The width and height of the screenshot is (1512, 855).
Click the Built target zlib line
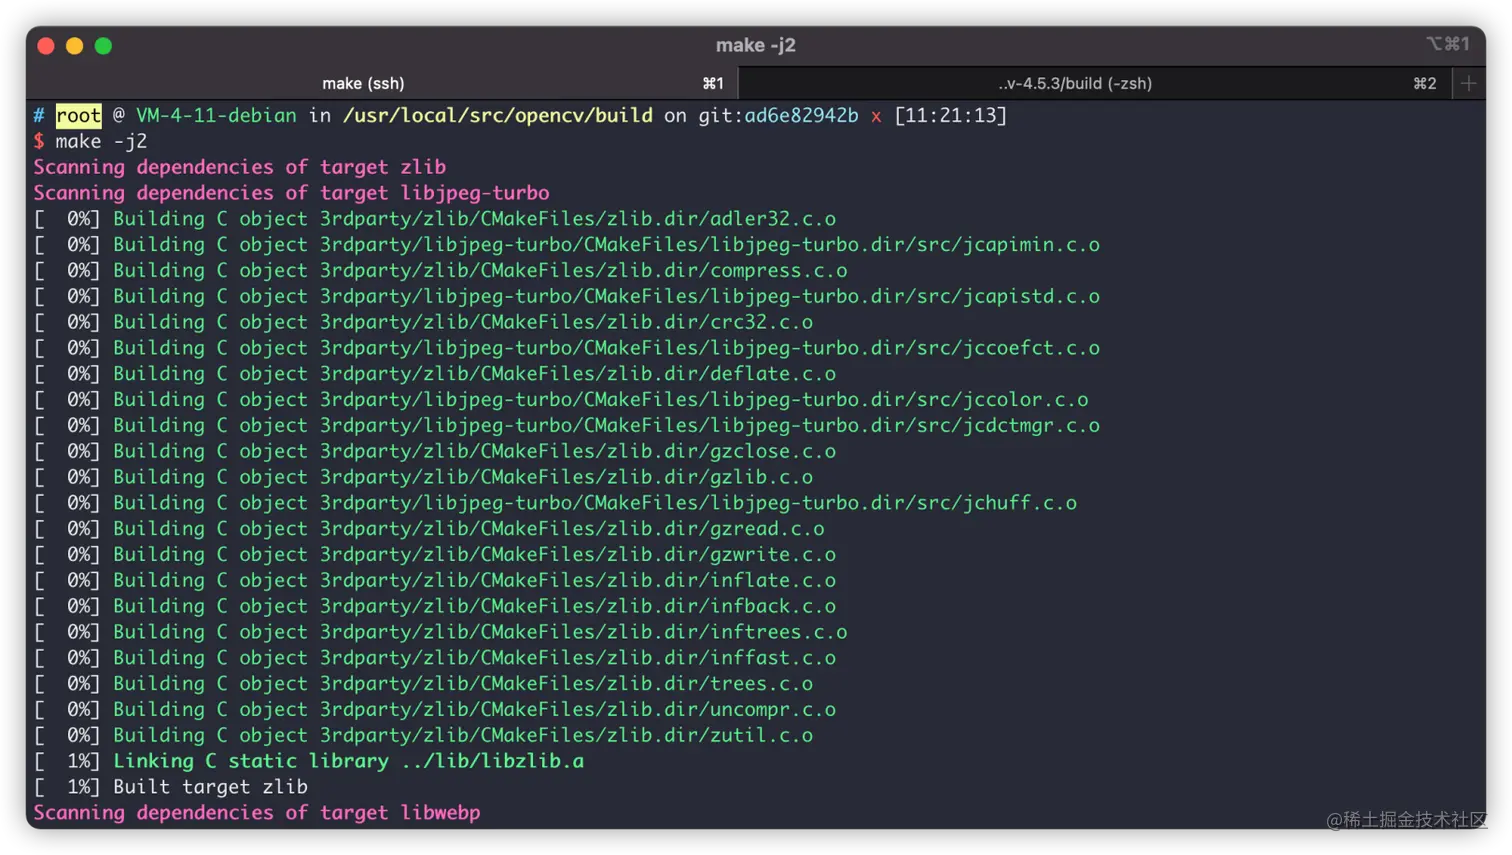tap(171, 788)
